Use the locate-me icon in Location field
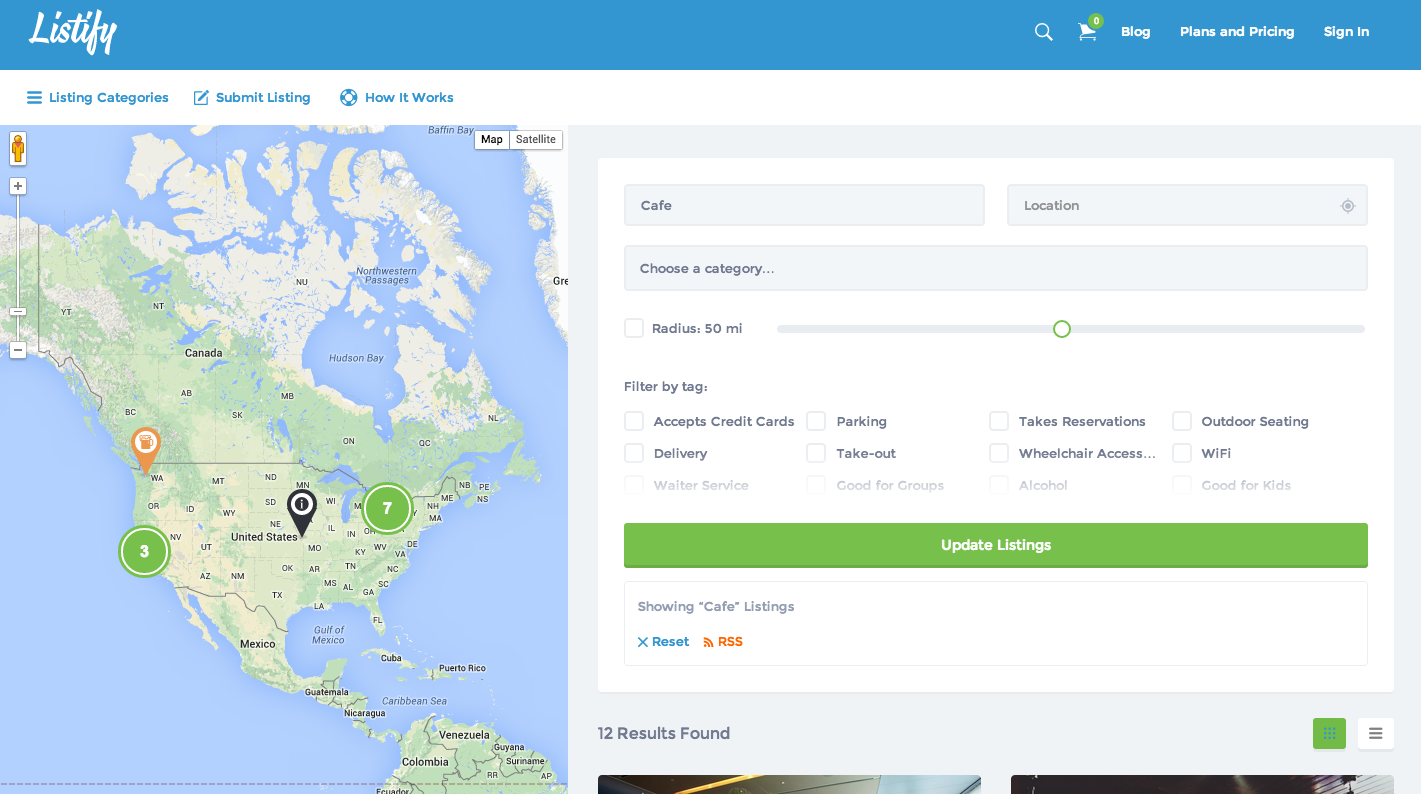This screenshot has height=794, width=1421. 1347,206
